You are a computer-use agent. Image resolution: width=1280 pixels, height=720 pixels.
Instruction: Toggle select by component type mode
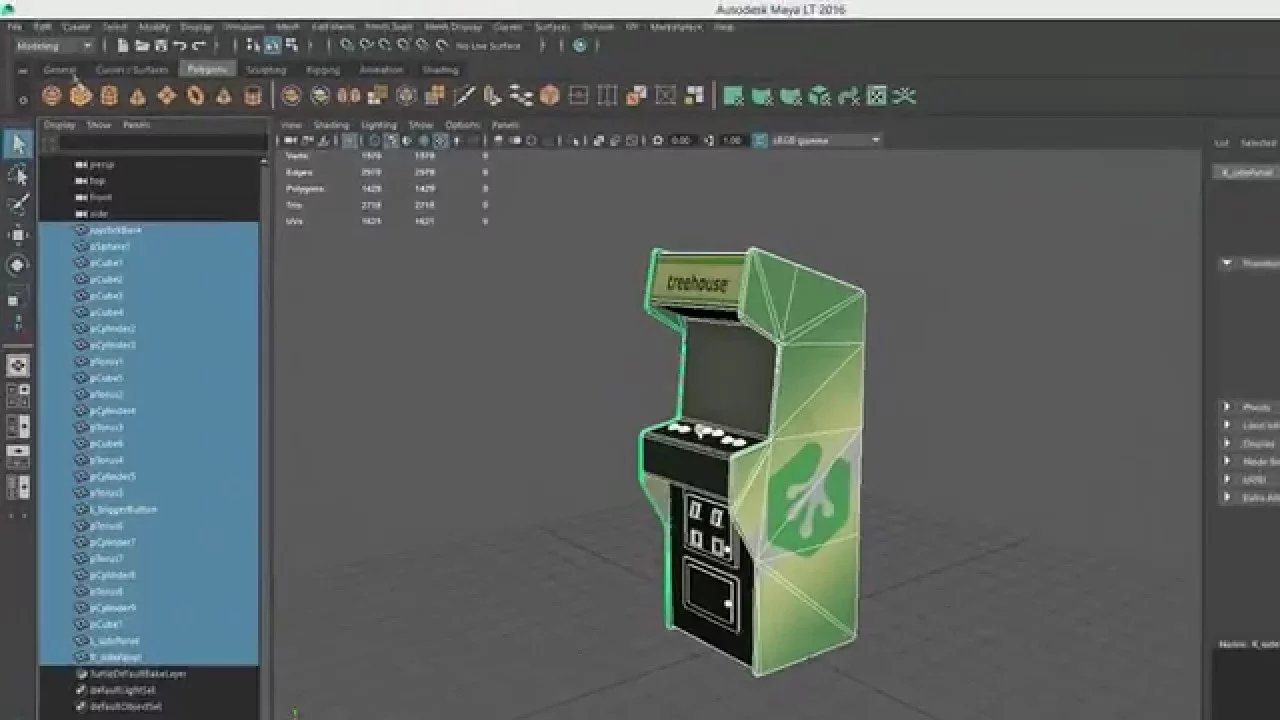(291, 45)
